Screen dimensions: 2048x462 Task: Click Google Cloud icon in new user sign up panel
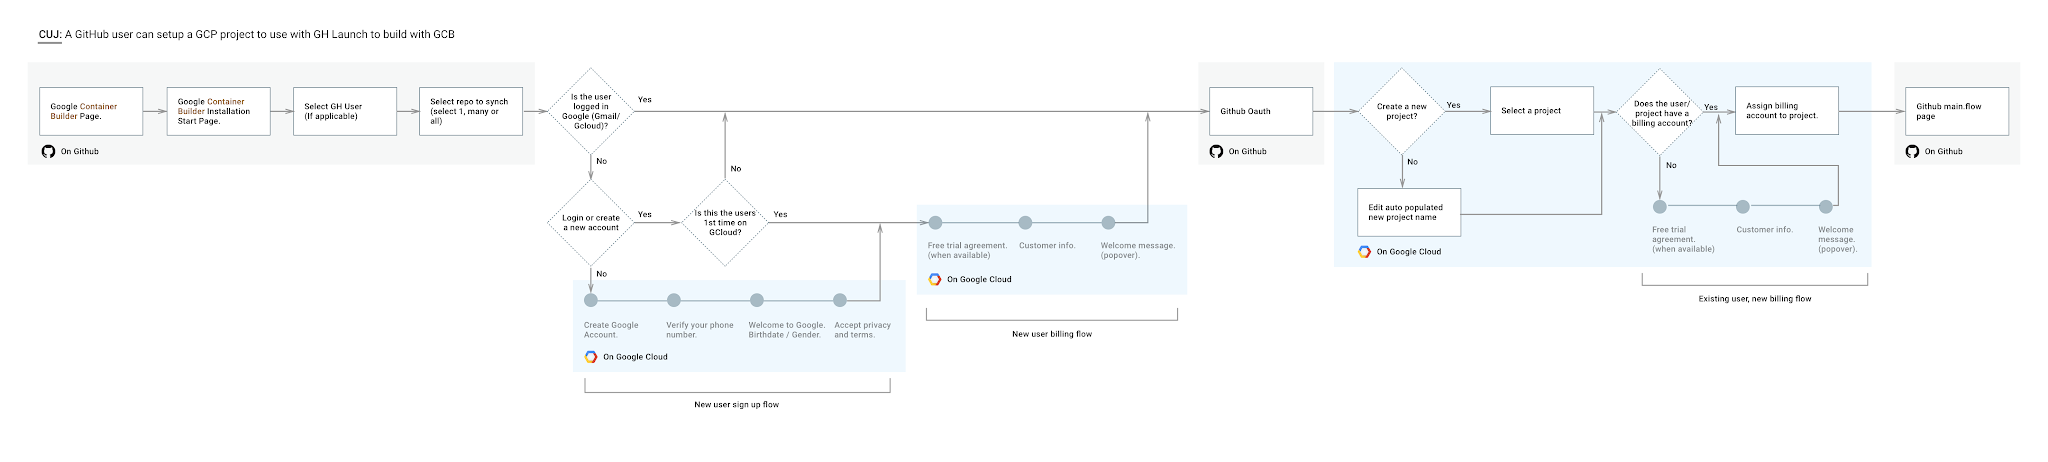pos(591,357)
